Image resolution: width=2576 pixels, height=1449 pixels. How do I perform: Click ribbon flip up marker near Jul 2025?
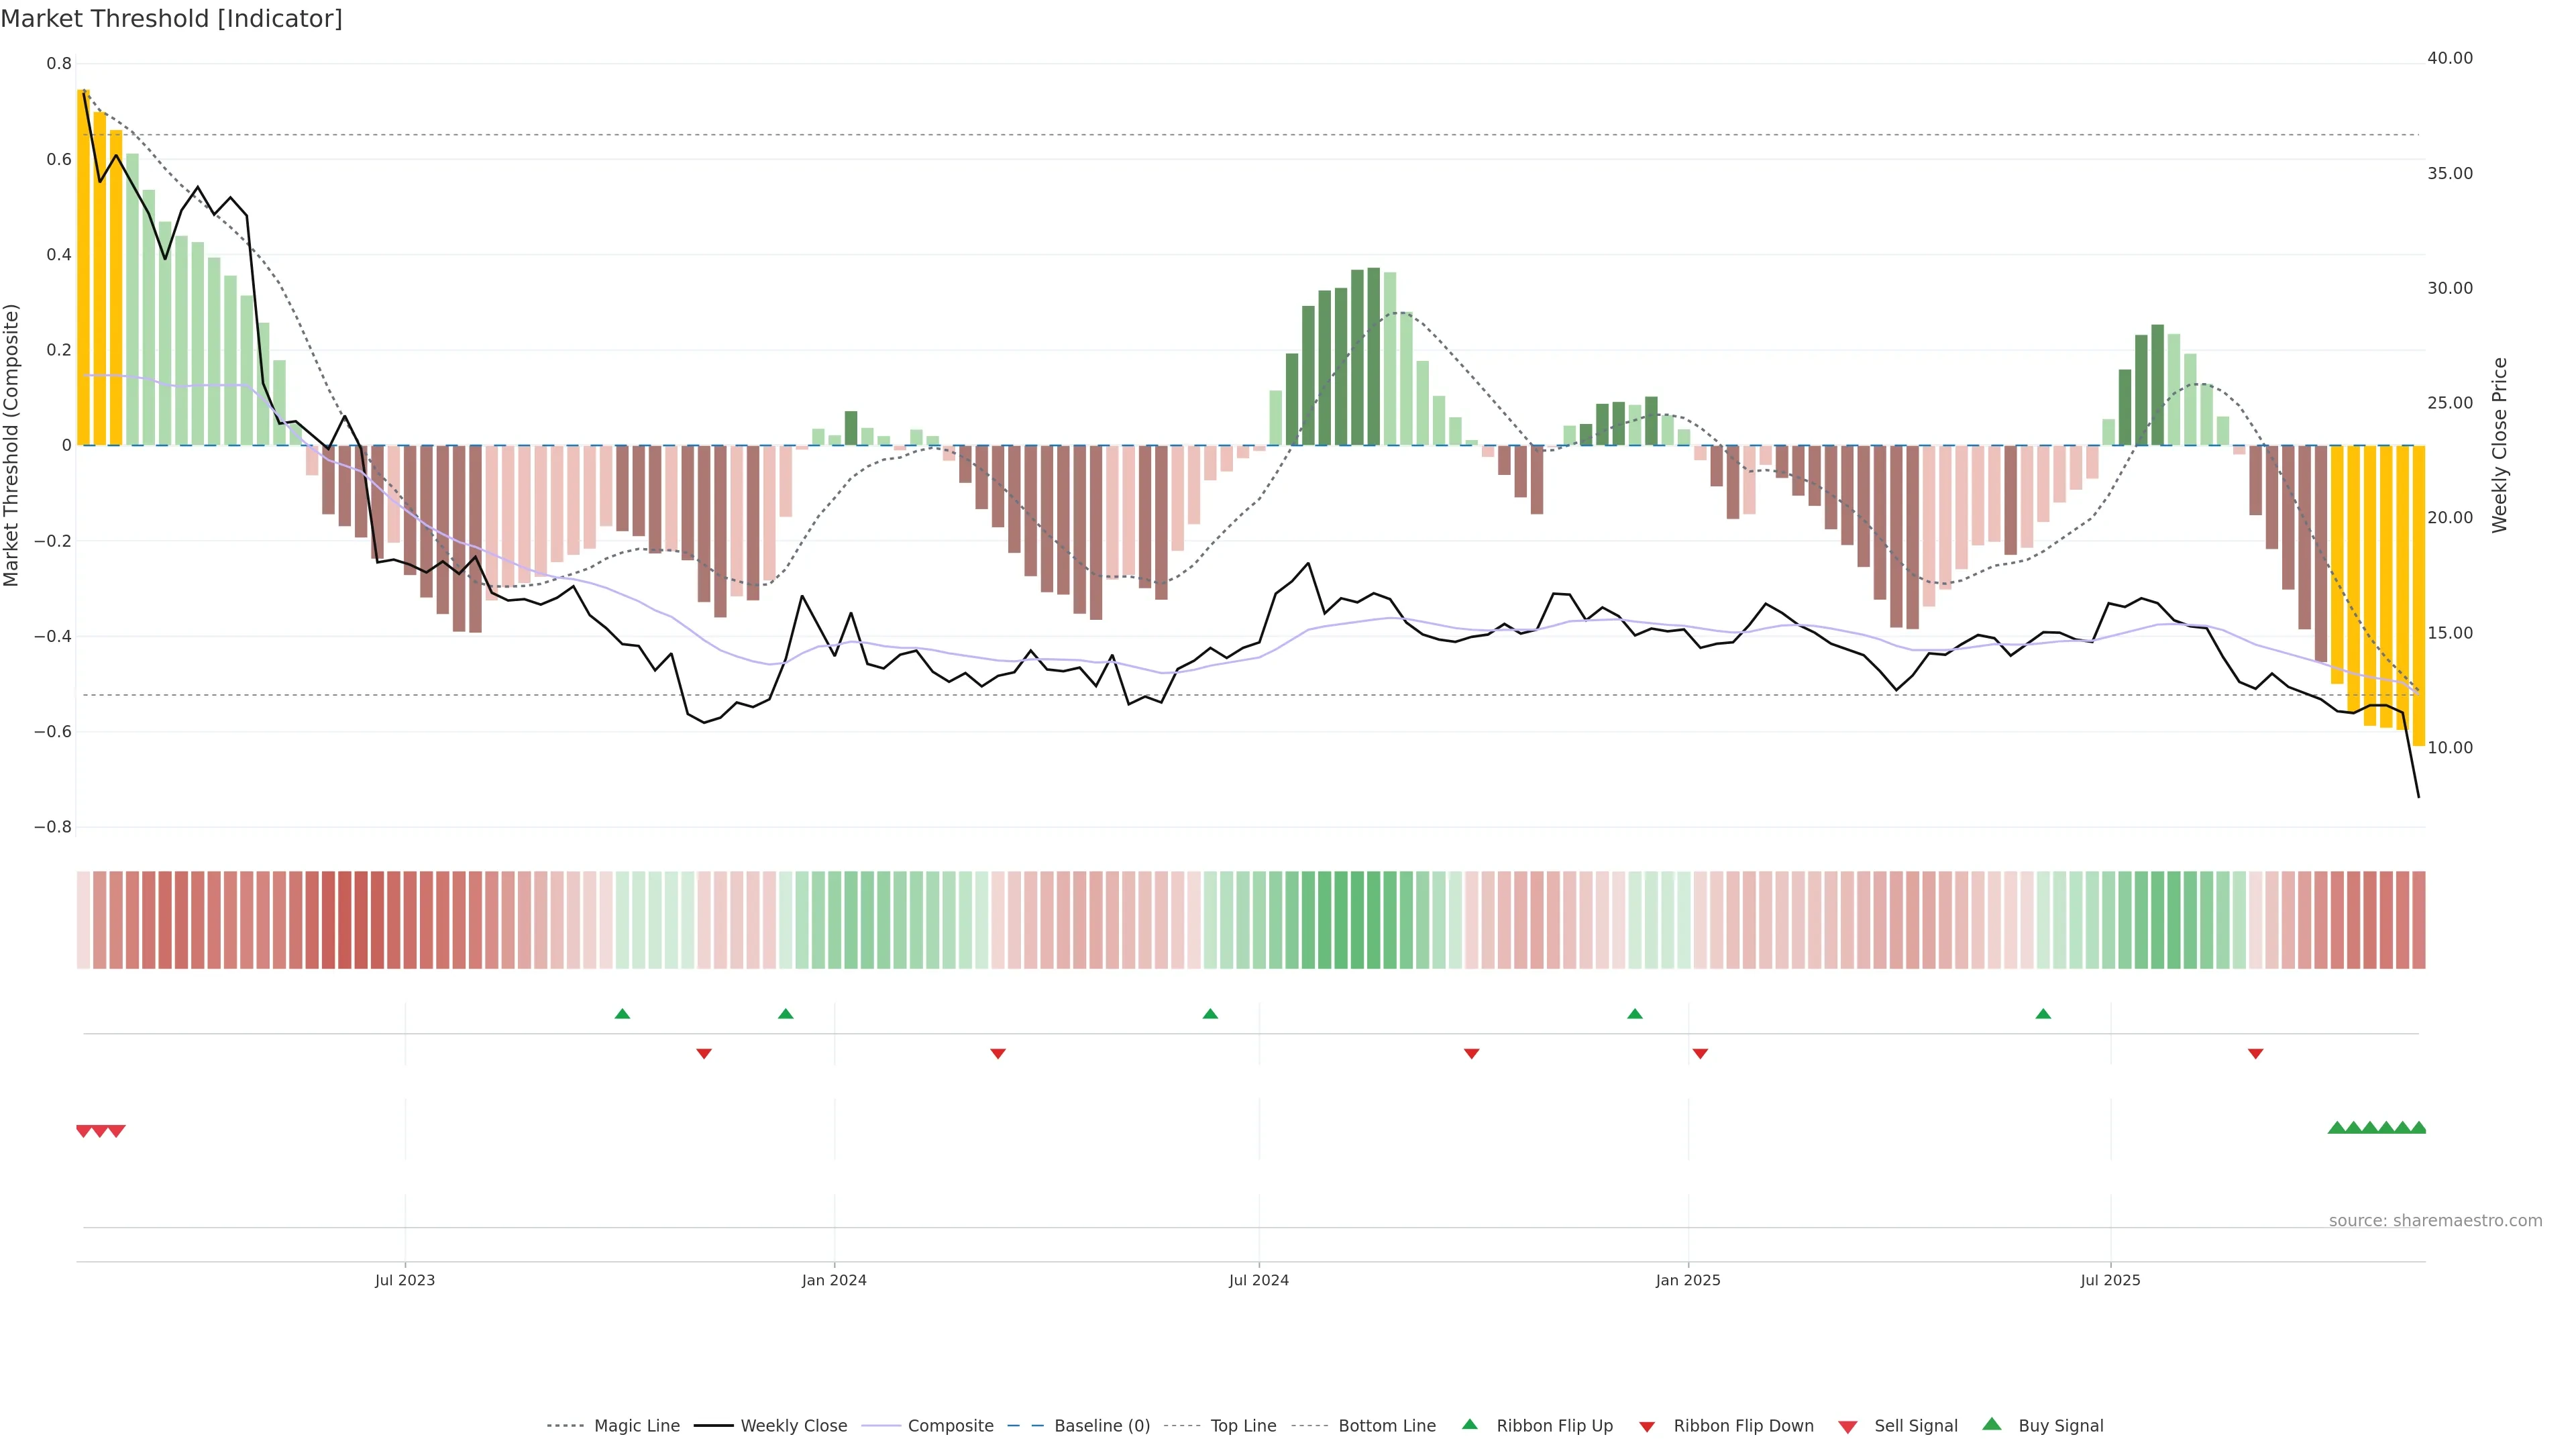2043,1014
